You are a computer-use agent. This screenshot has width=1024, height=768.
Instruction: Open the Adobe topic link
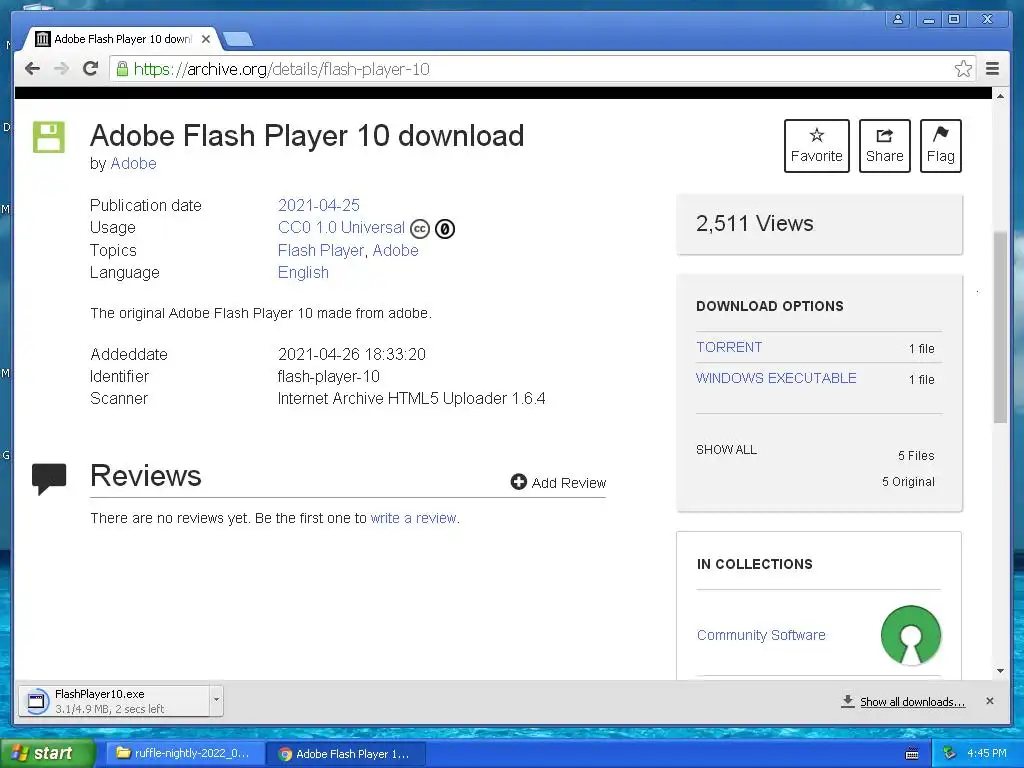pyautogui.click(x=395, y=250)
